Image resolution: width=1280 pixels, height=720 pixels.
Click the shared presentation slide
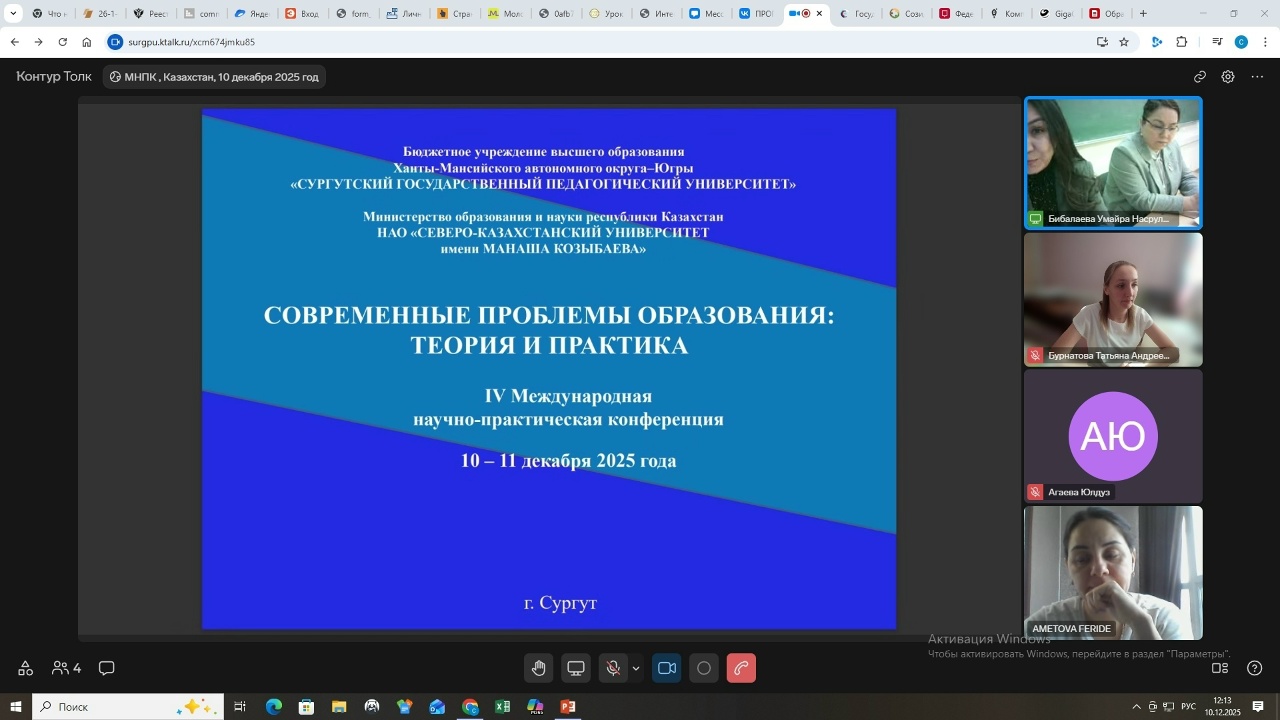549,369
